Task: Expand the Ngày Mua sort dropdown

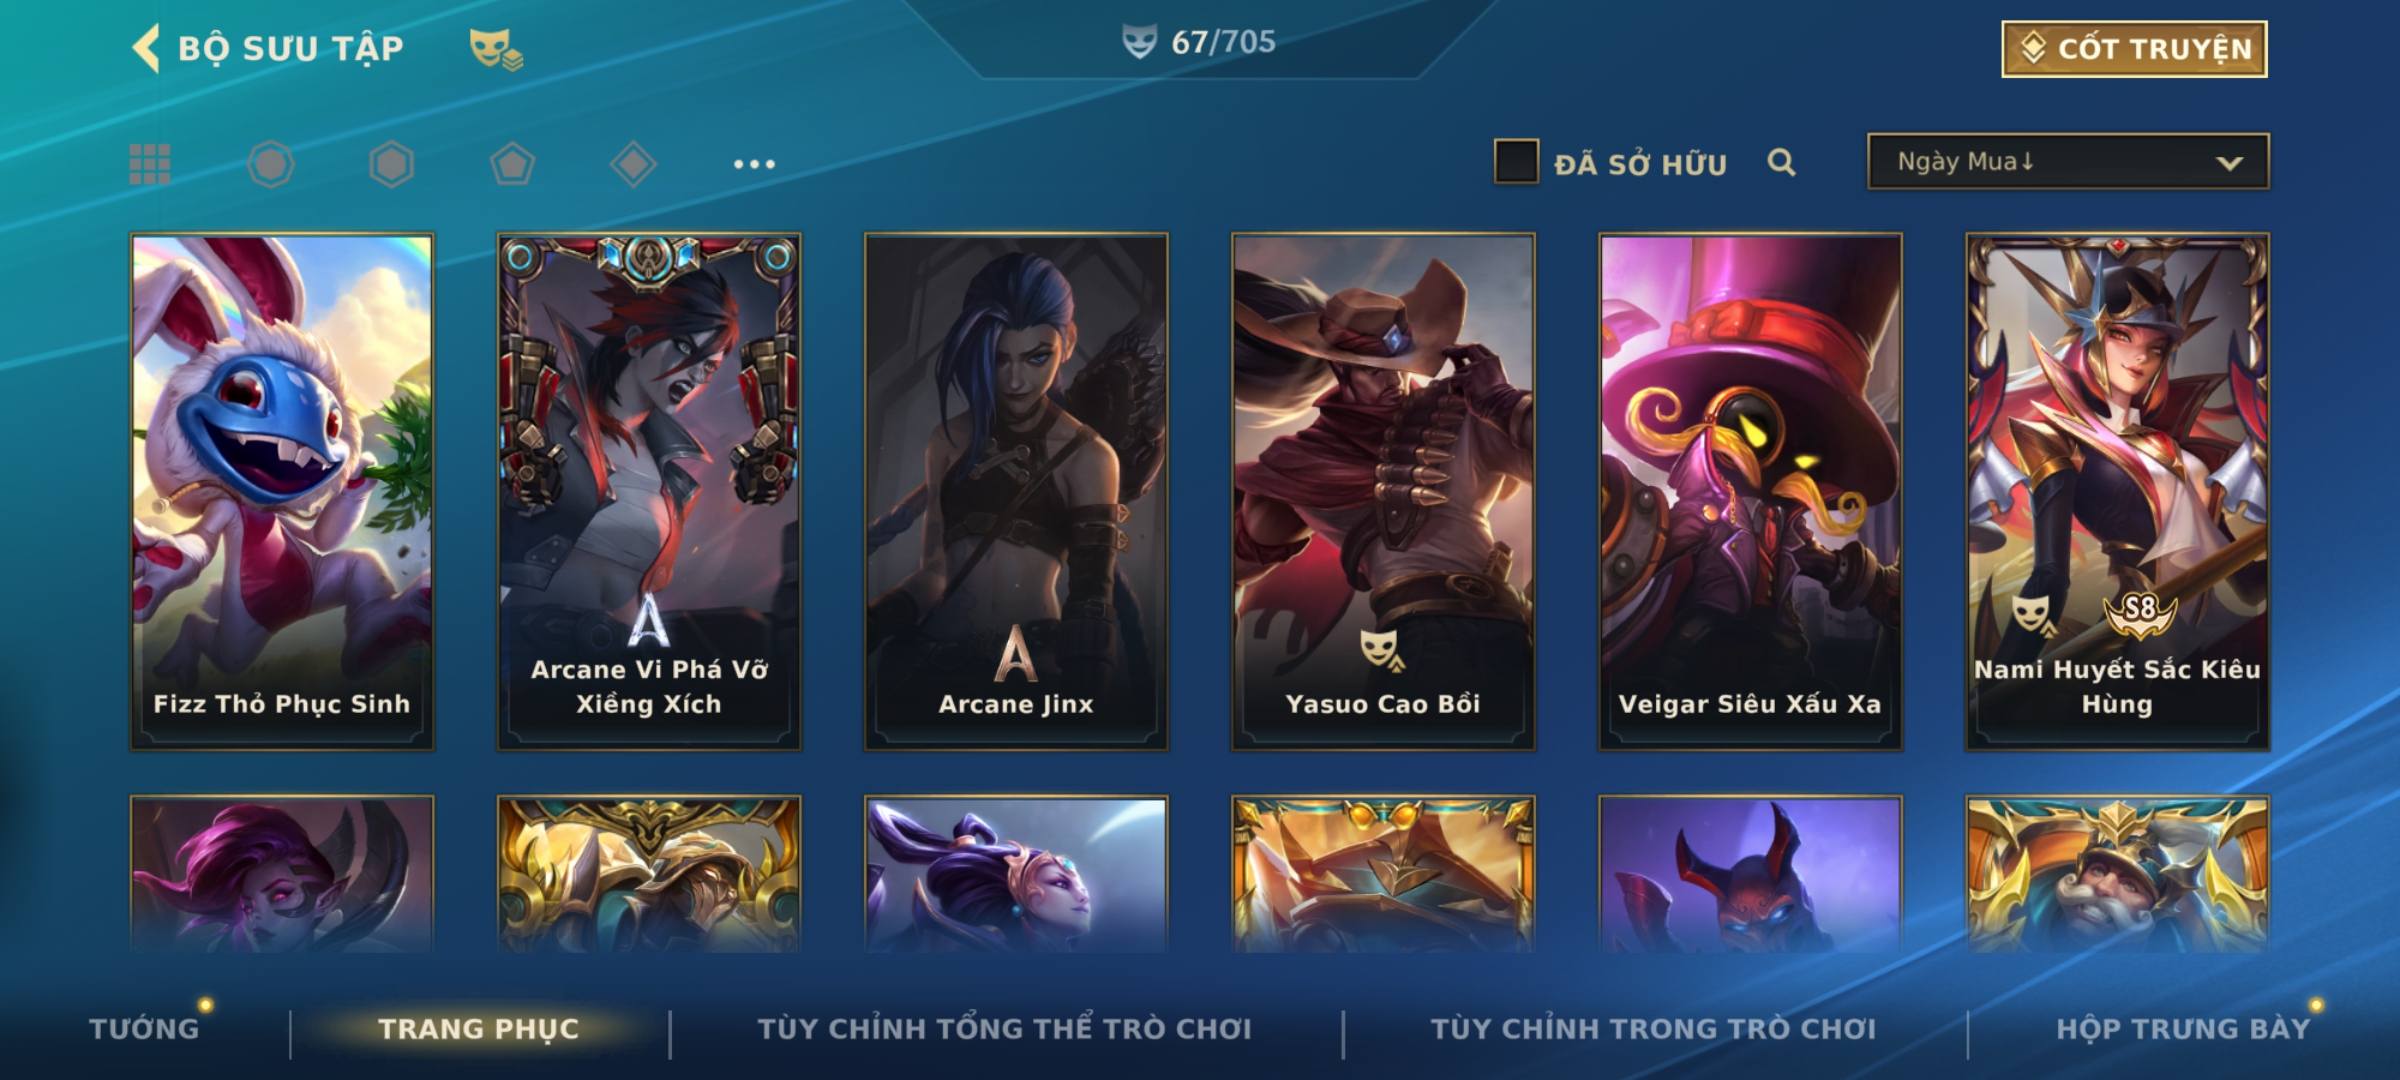Action: click(x=2068, y=161)
